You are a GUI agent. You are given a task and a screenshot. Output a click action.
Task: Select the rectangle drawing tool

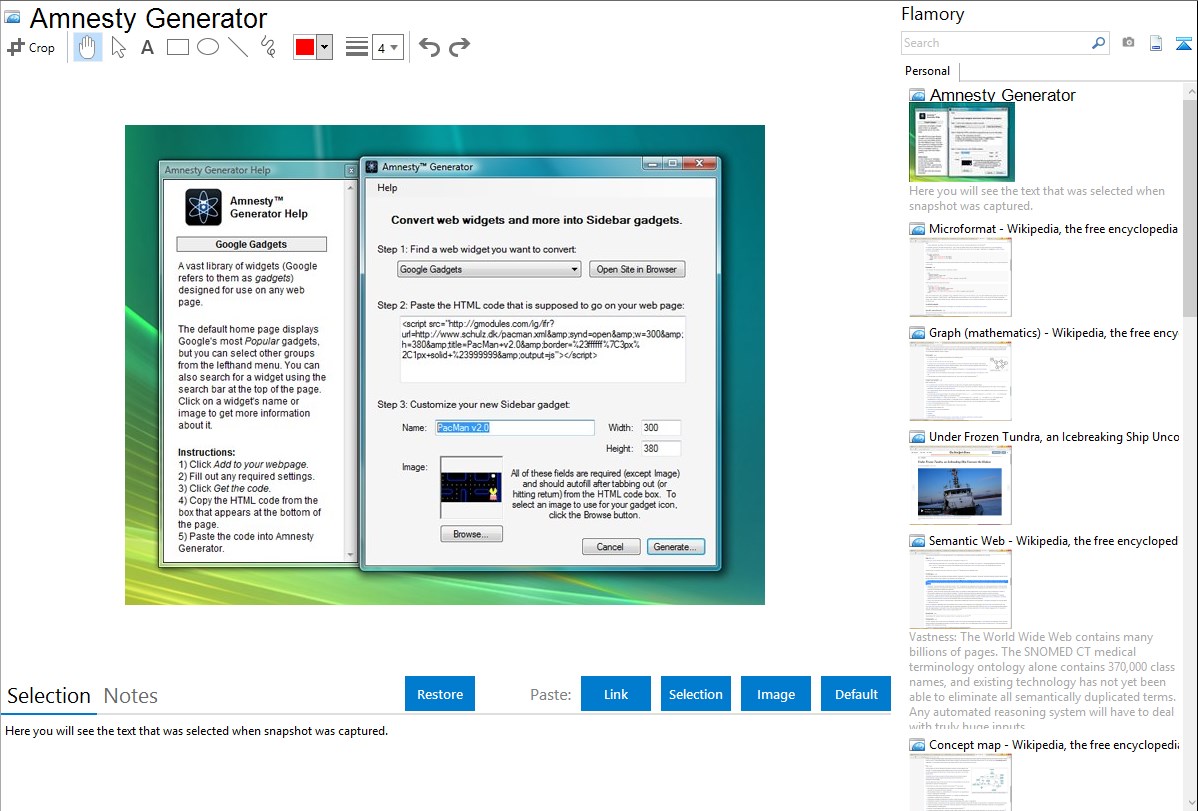pos(178,47)
